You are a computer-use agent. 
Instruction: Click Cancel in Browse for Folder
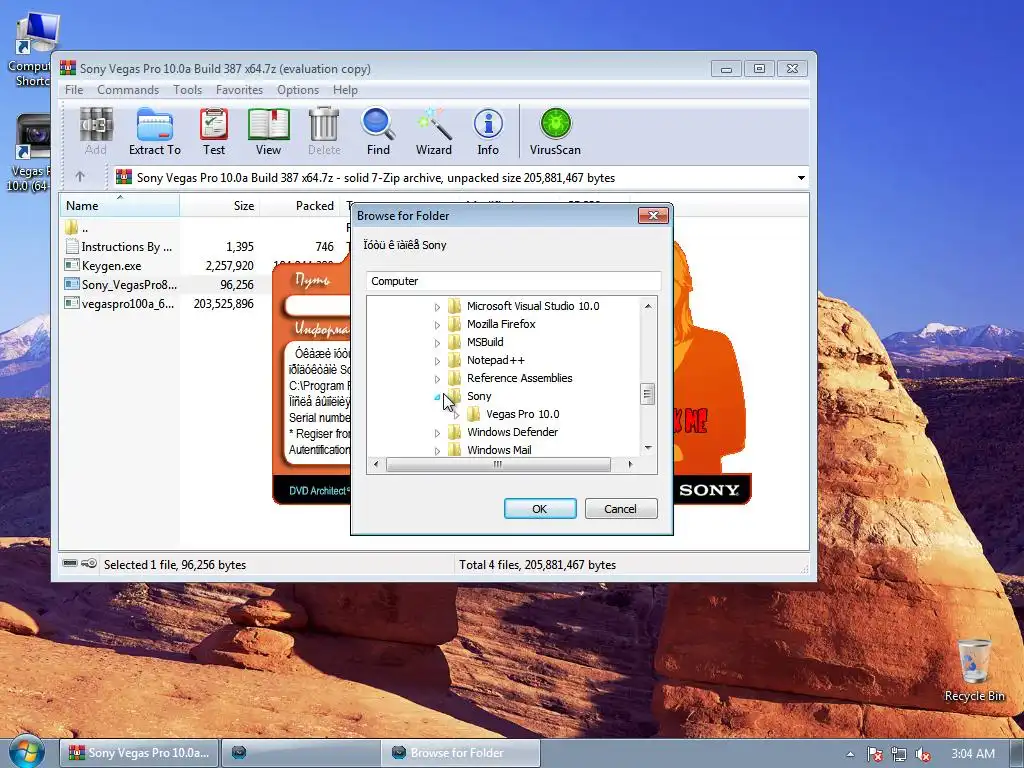pyautogui.click(x=620, y=509)
